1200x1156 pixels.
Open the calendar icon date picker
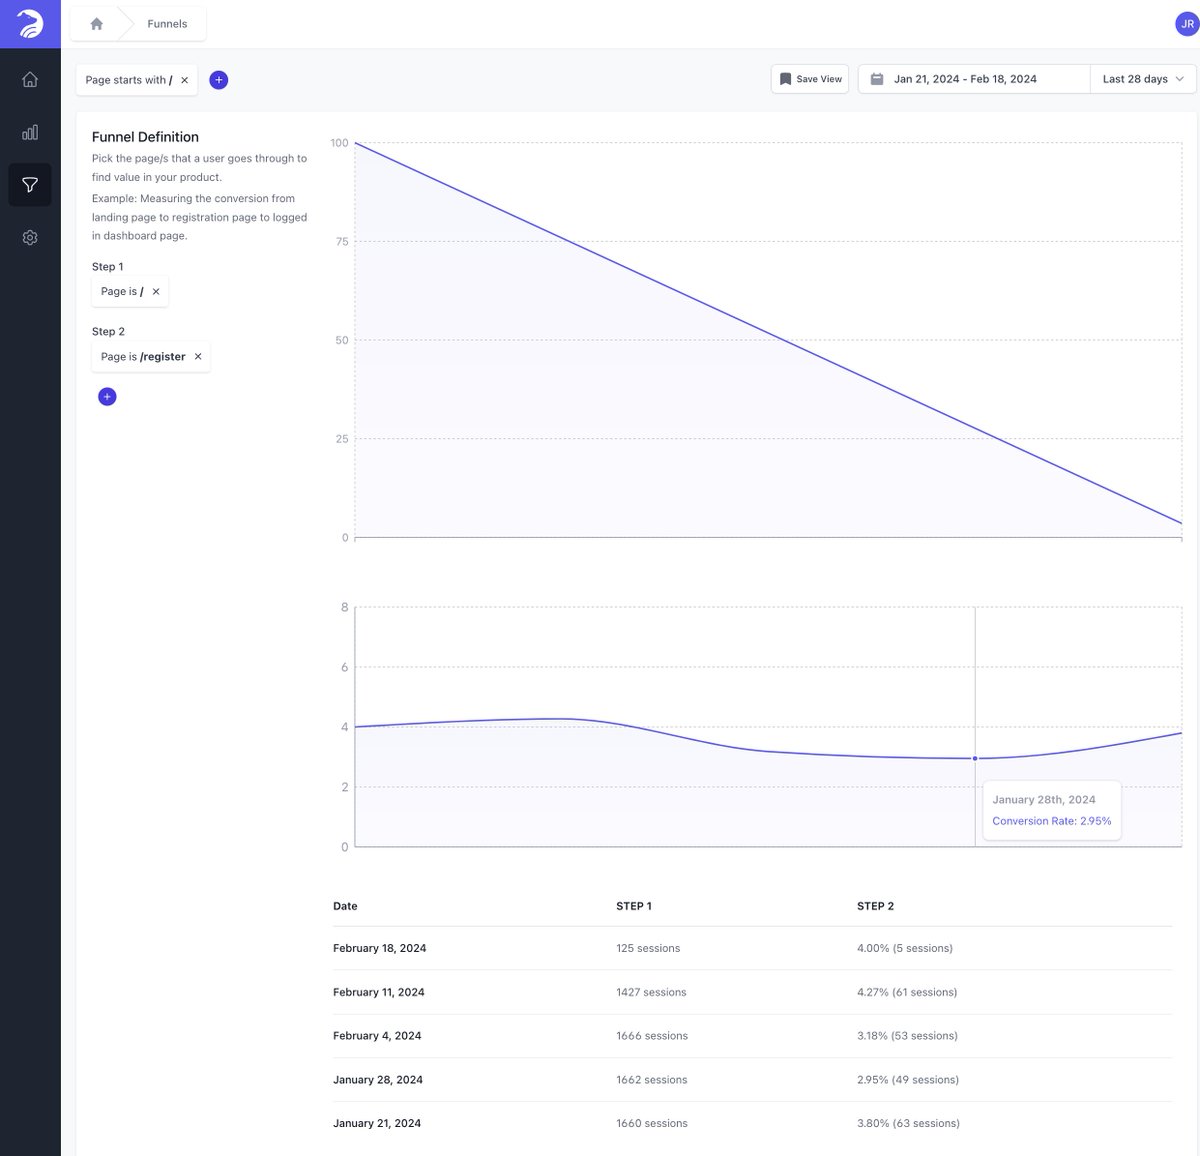coord(877,79)
